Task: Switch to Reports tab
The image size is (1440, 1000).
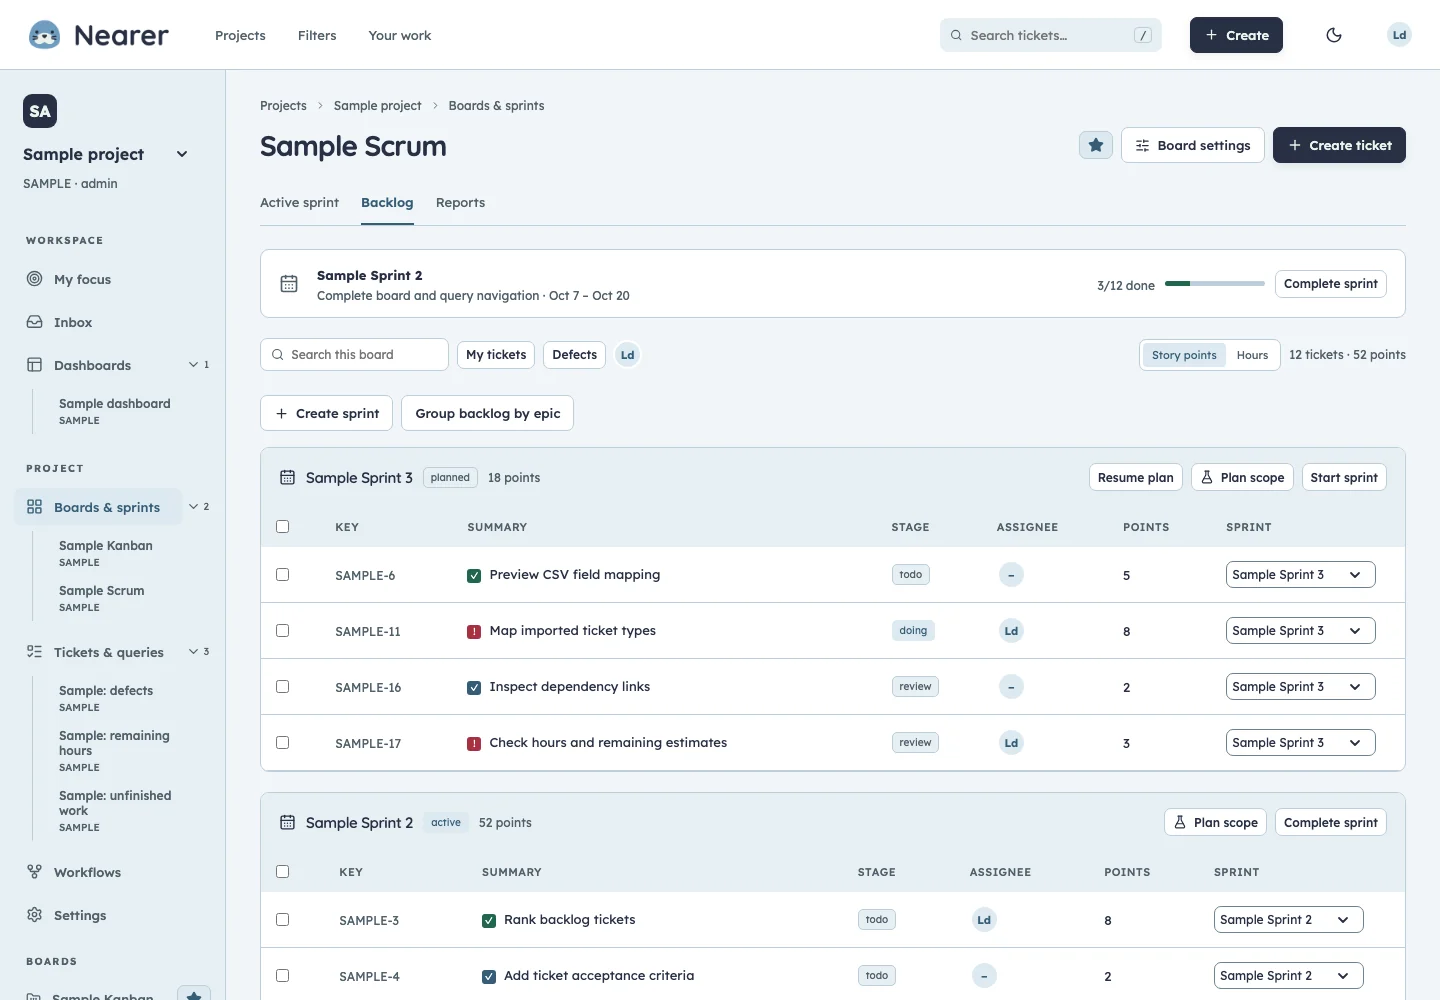Action: (x=460, y=203)
